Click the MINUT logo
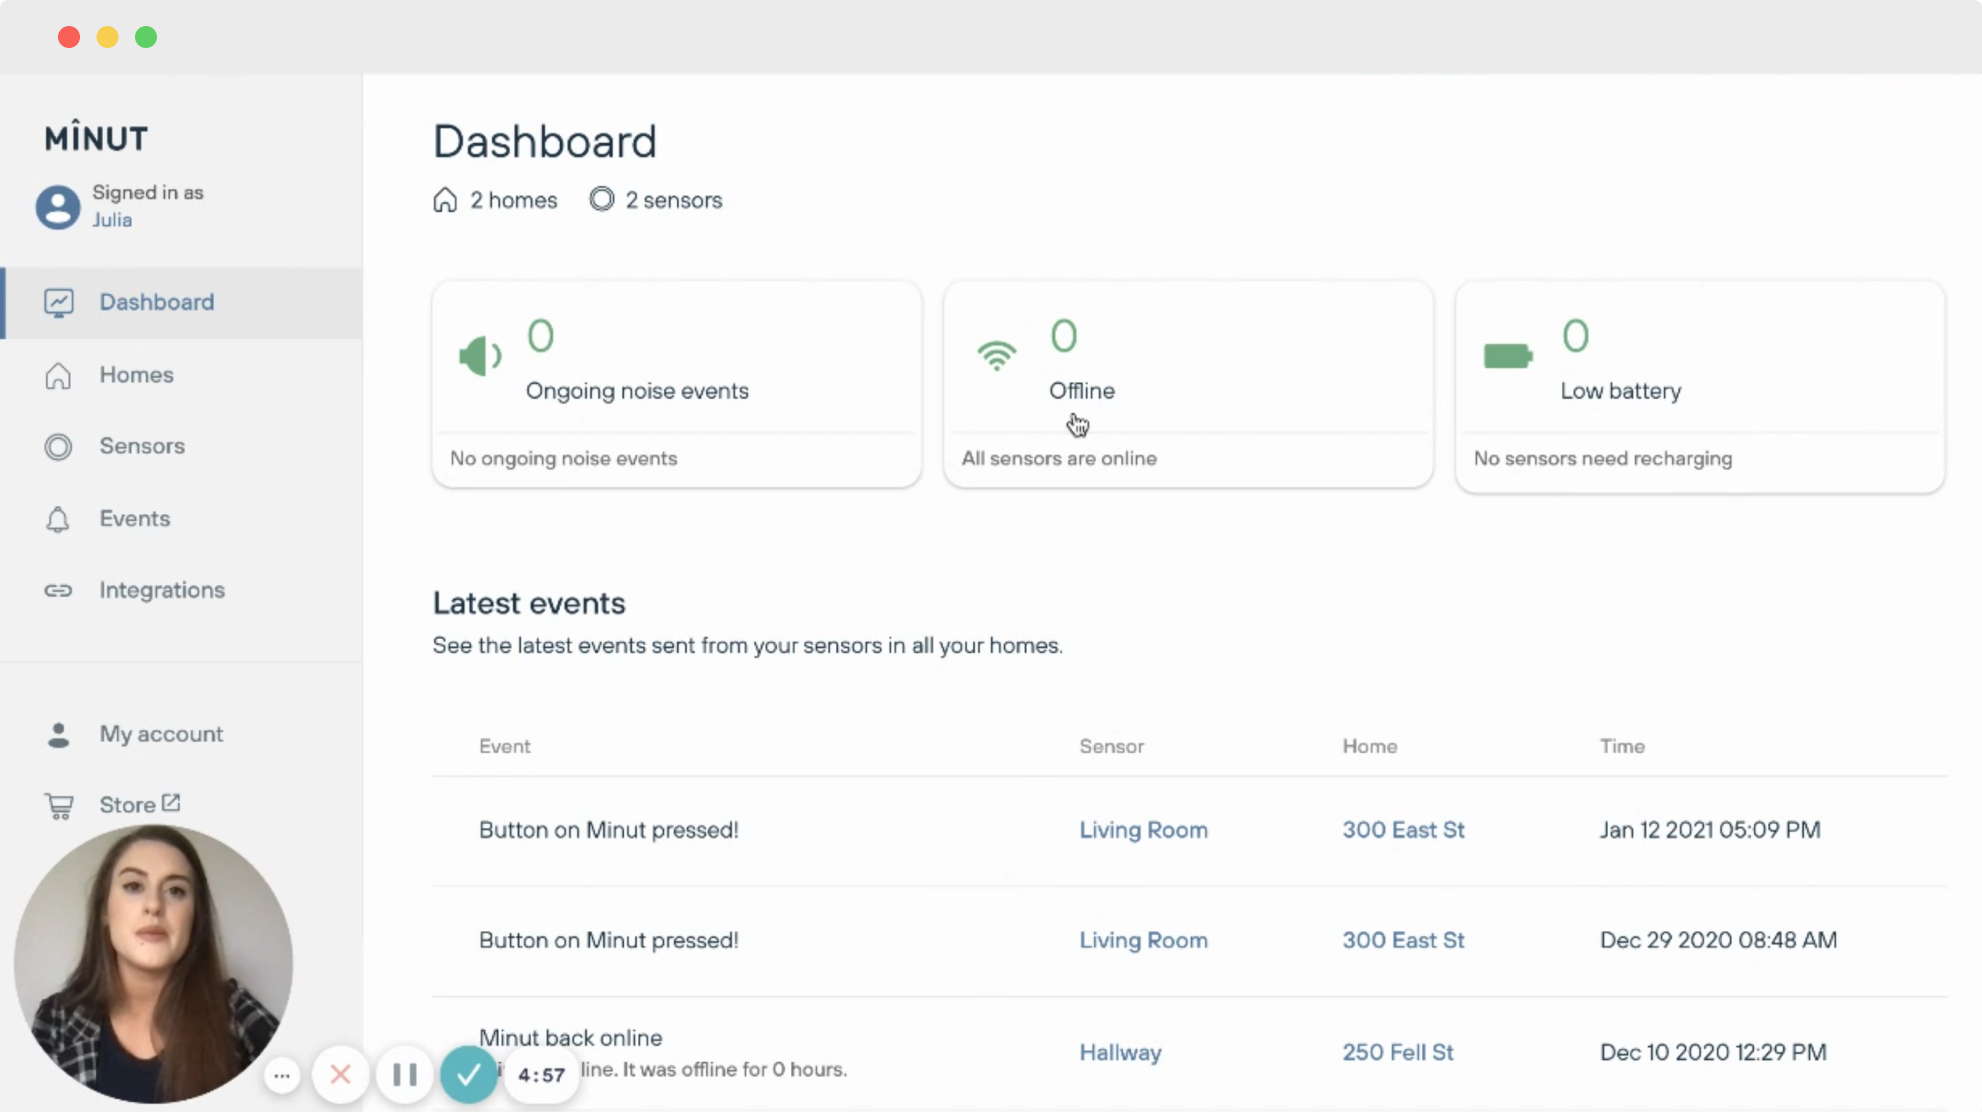The width and height of the screenshot is (1982, 1112). [x=96, y=137]
